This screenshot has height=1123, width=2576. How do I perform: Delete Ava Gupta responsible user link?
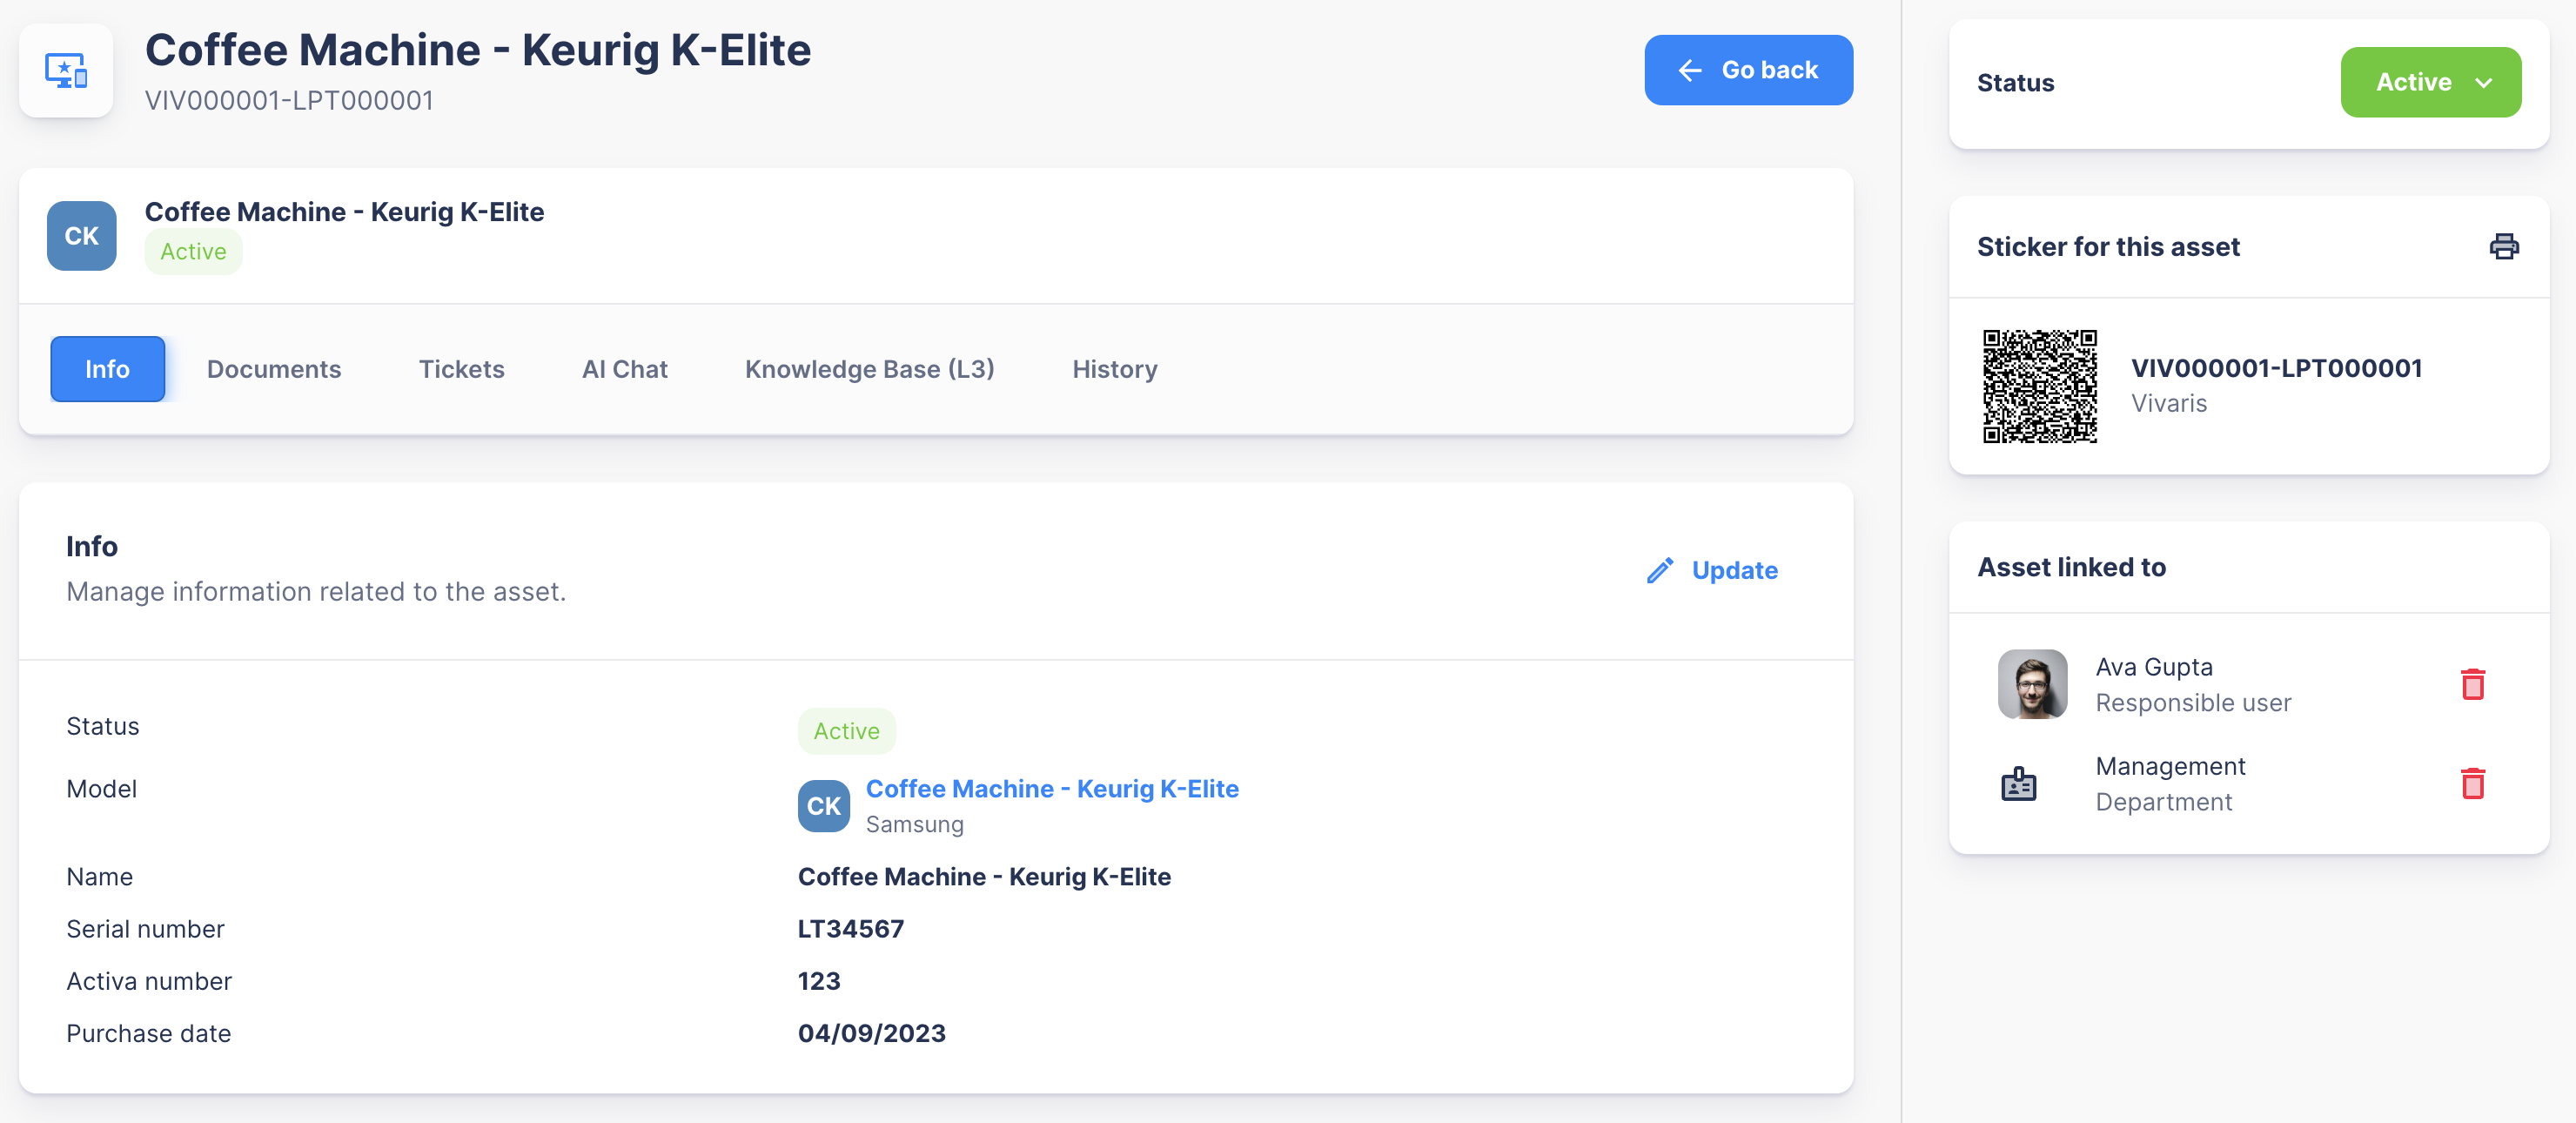point(2472,684)
